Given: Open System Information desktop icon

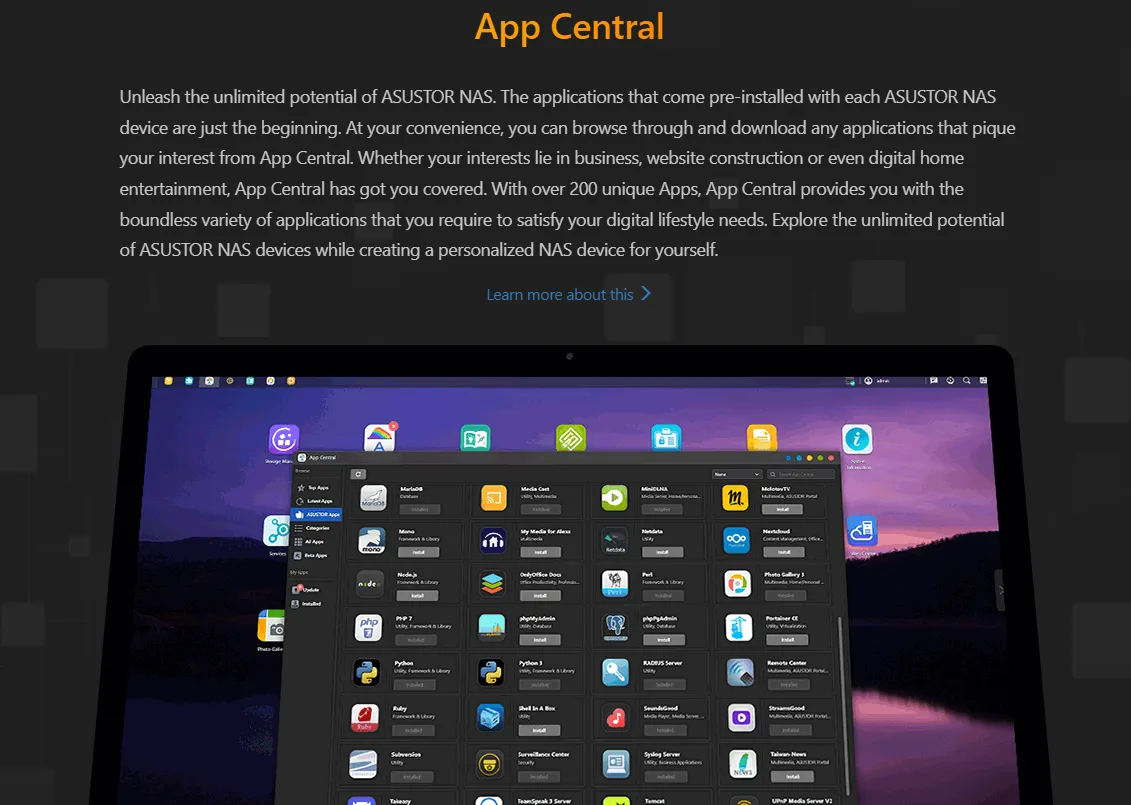Looking at the screenshot, I should 857,439.
